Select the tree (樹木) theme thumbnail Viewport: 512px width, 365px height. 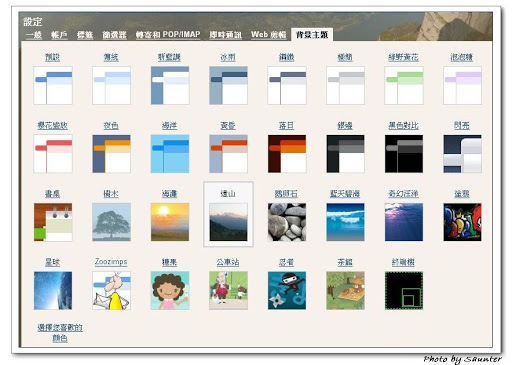[x=111, y=222]
